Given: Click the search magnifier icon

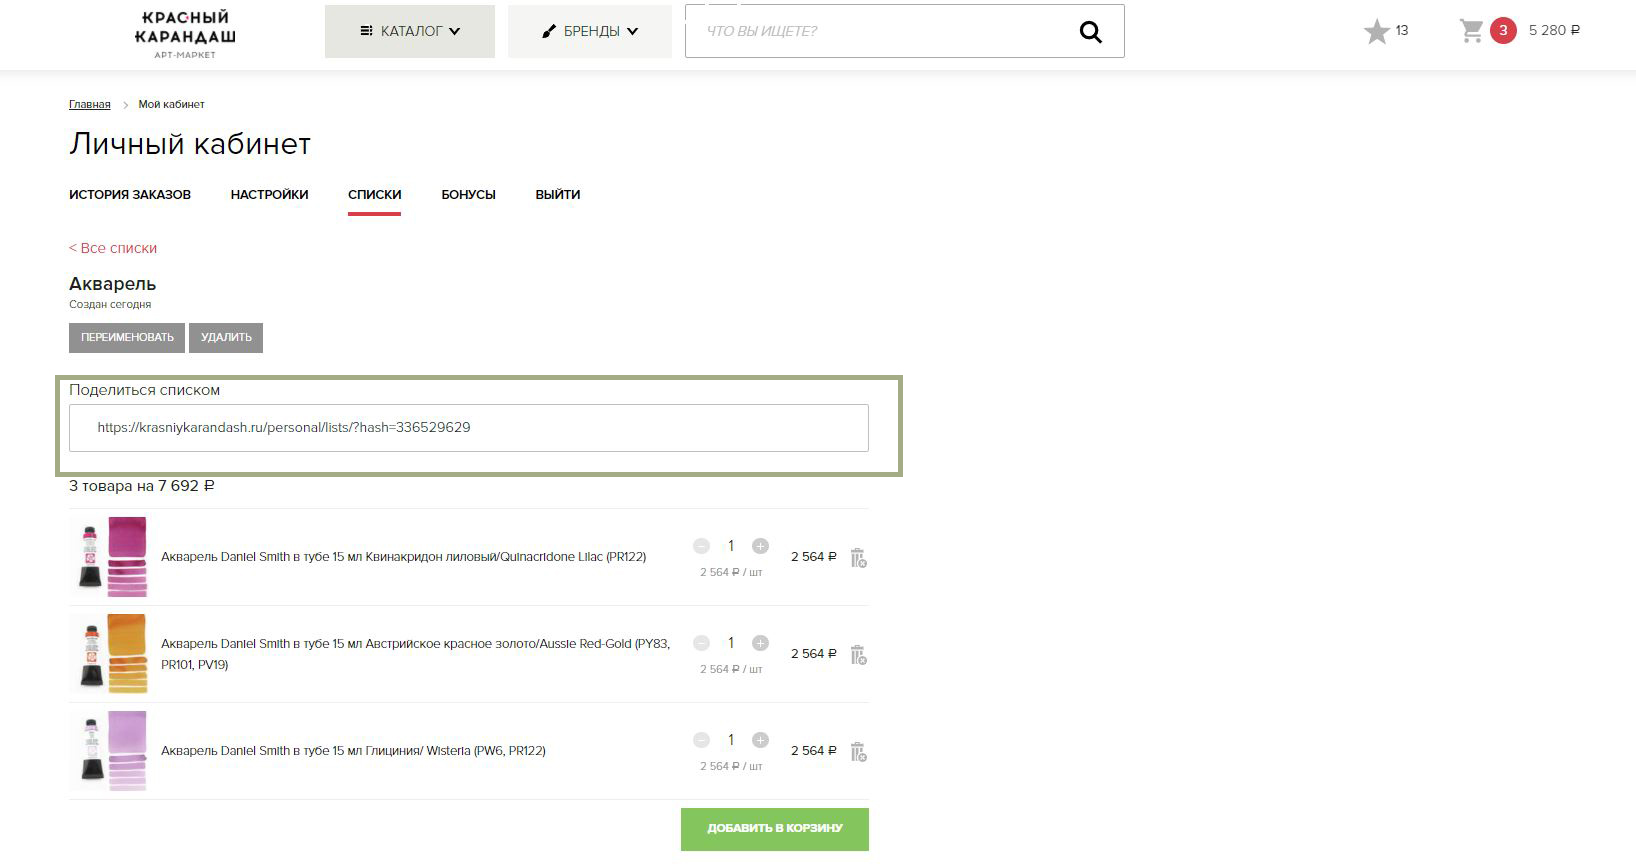Looking at the screenshot, I should 1090,32.
